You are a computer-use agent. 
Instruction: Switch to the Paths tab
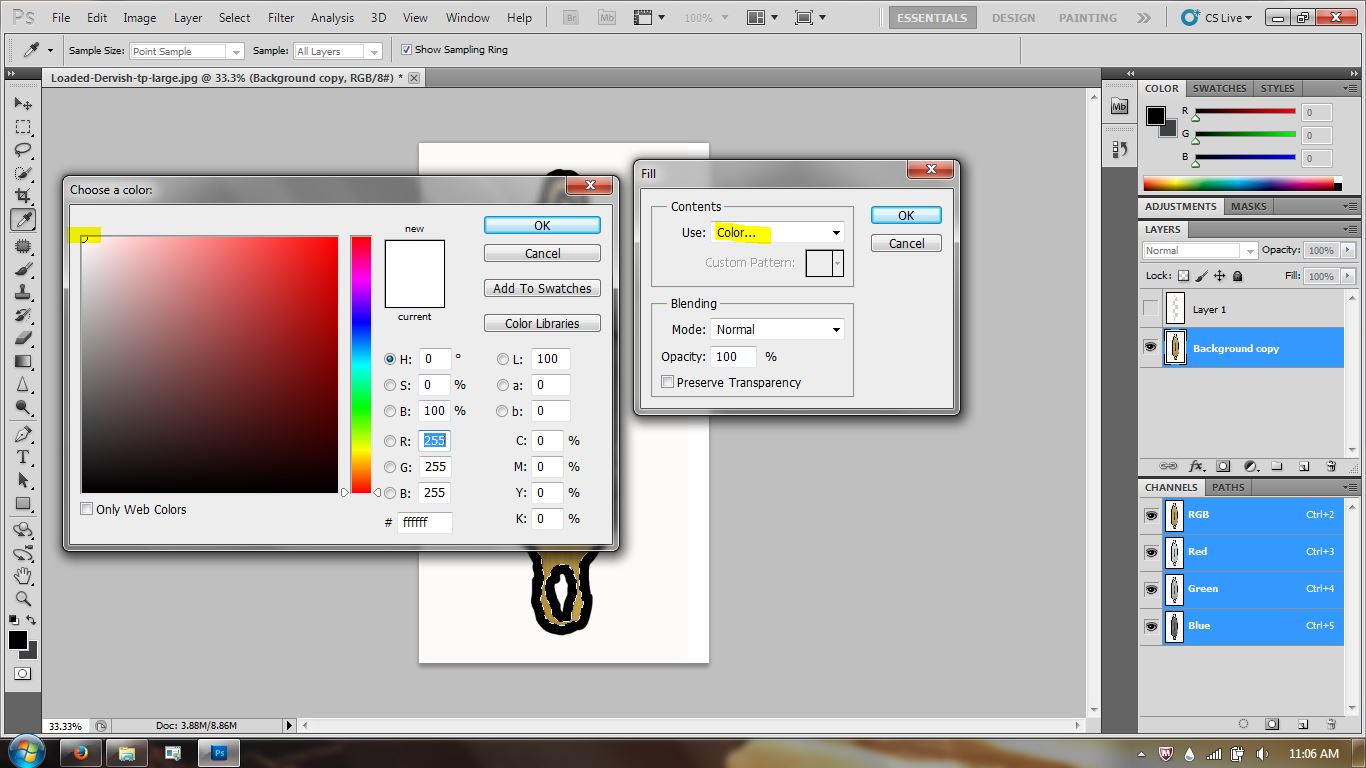(x=1228, y=487)
